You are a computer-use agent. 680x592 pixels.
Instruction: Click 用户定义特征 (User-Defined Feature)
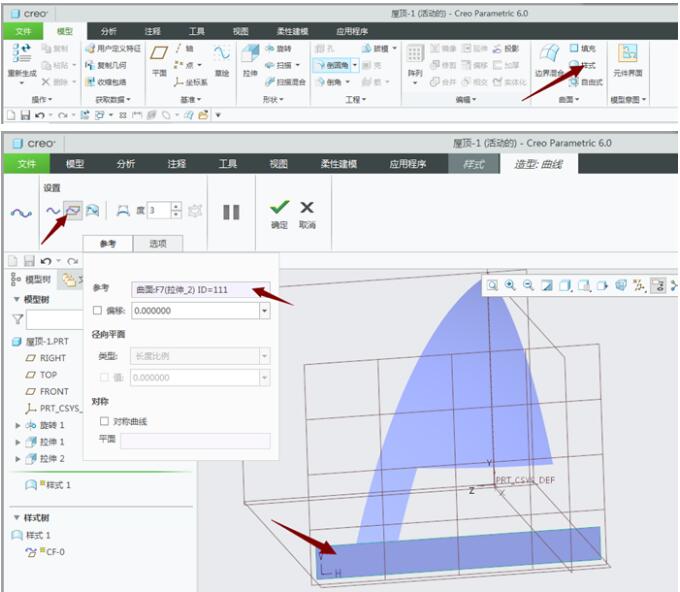pyautogui.click(x=113, y=48)
